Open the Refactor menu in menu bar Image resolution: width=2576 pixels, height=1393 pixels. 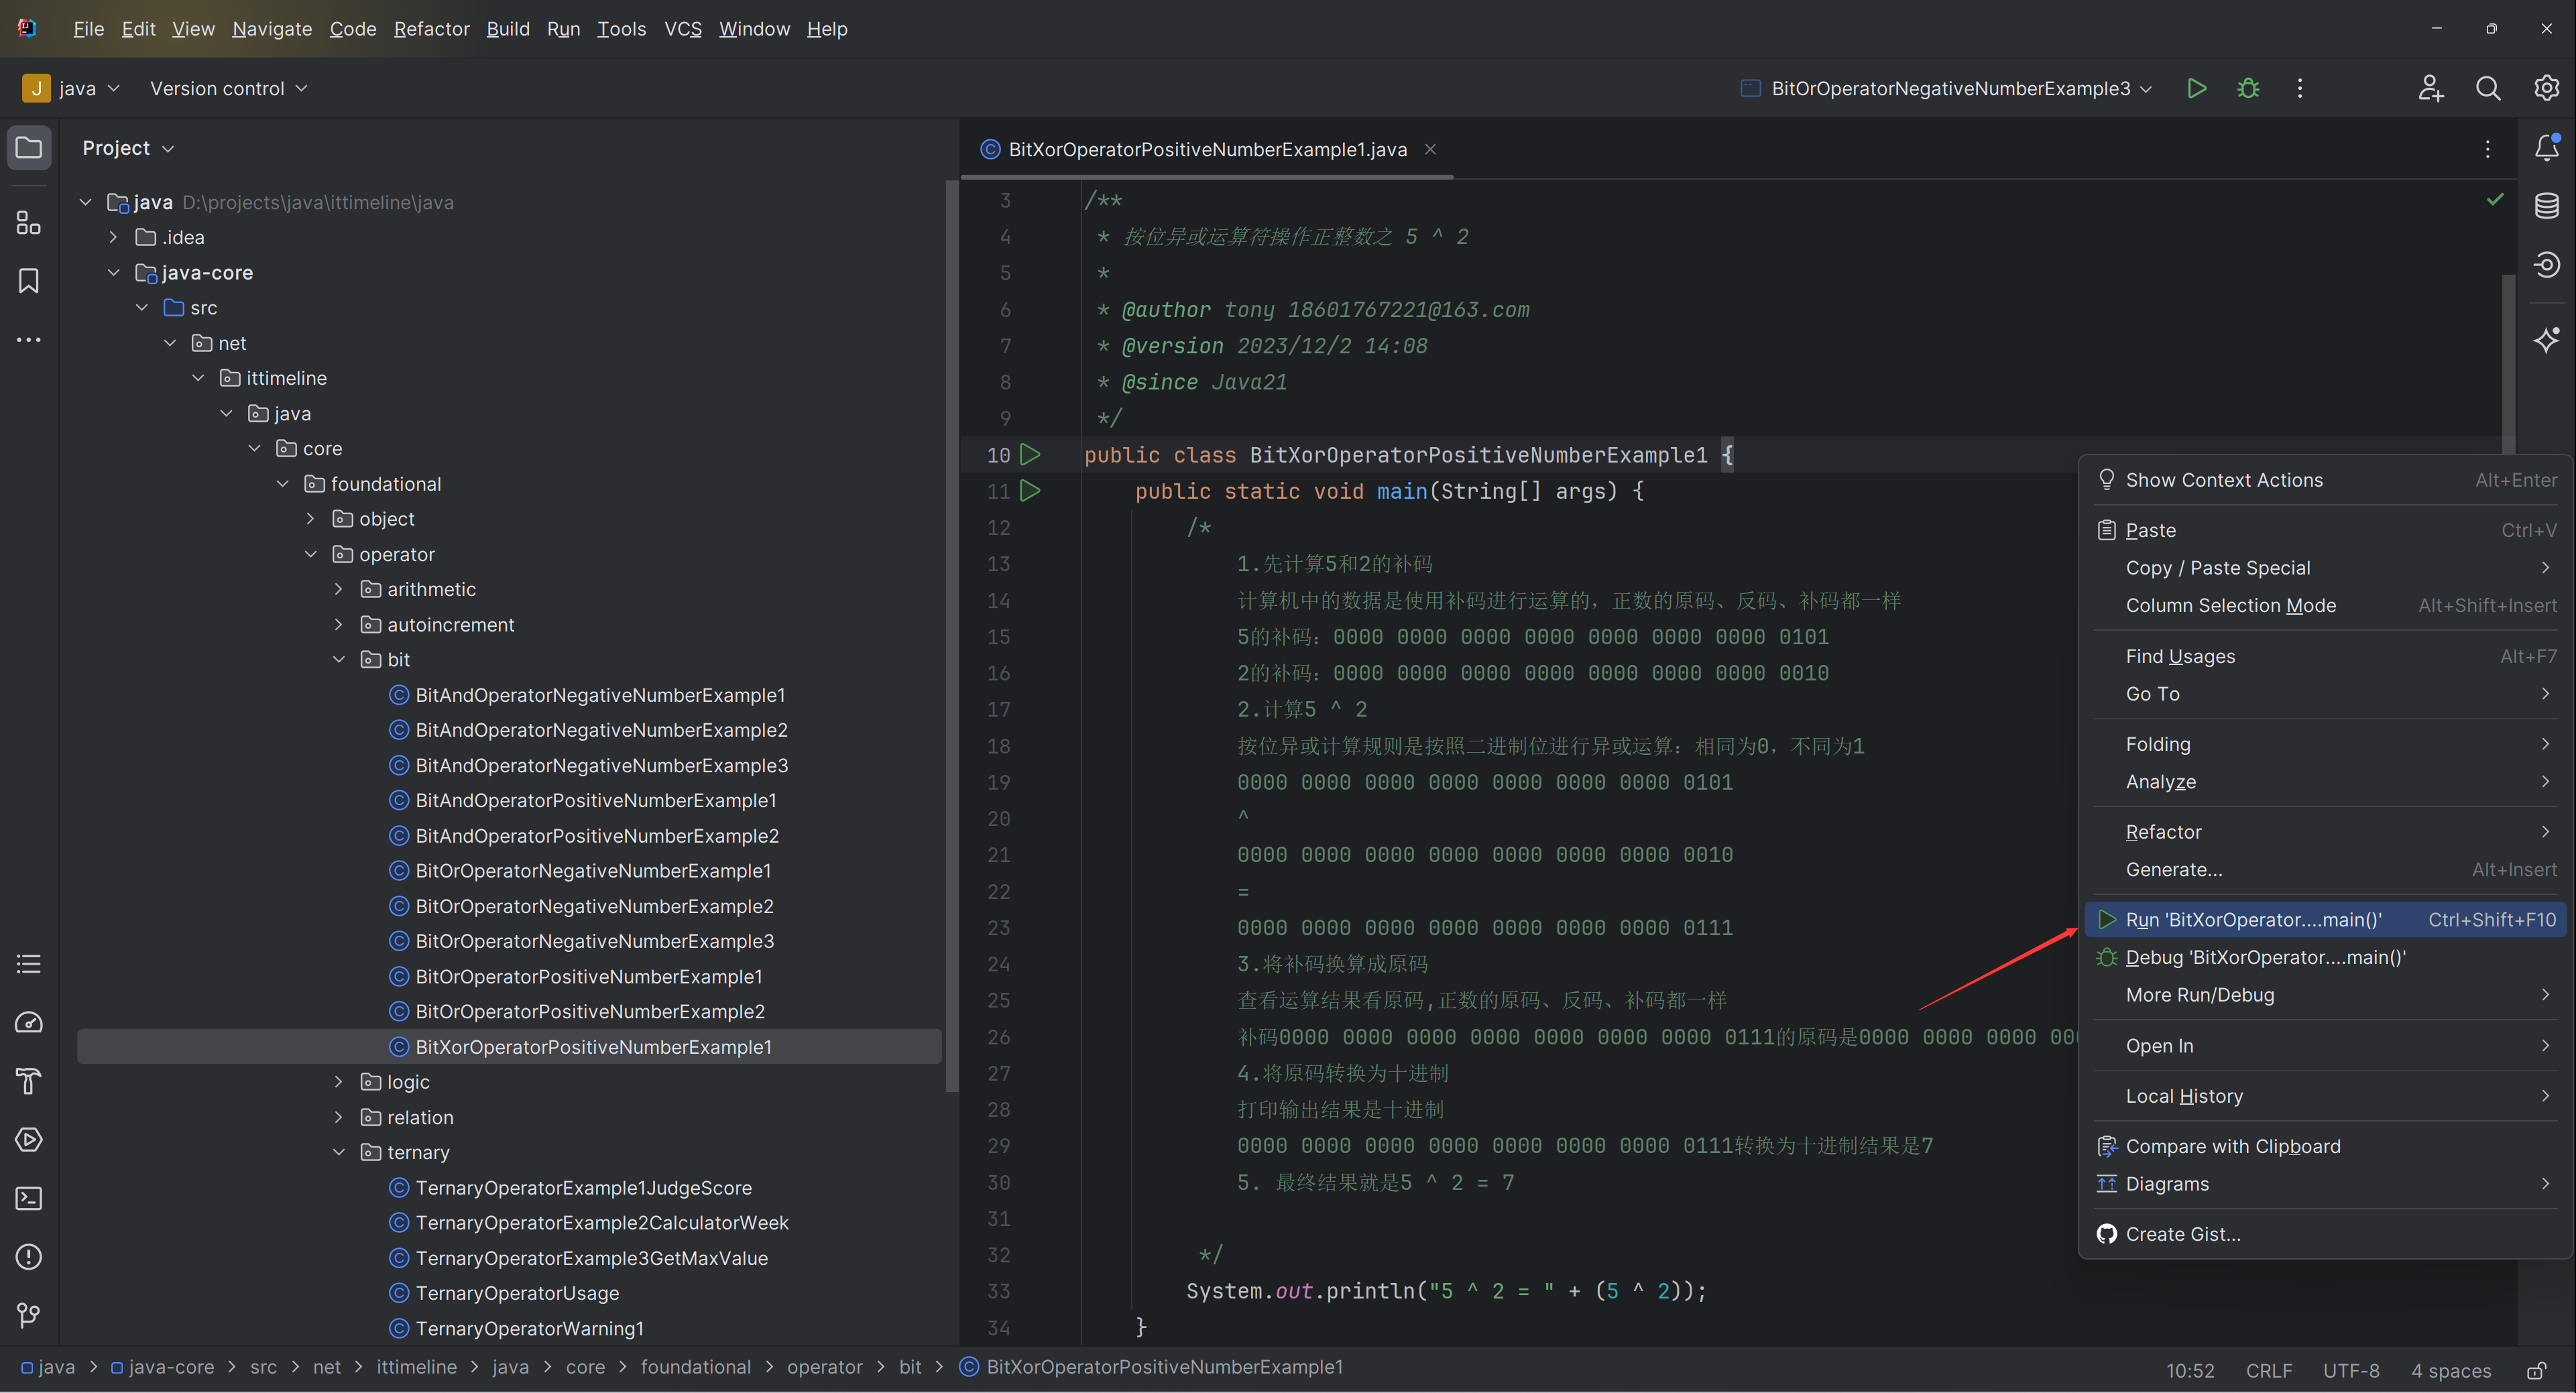tap(431, 29)
